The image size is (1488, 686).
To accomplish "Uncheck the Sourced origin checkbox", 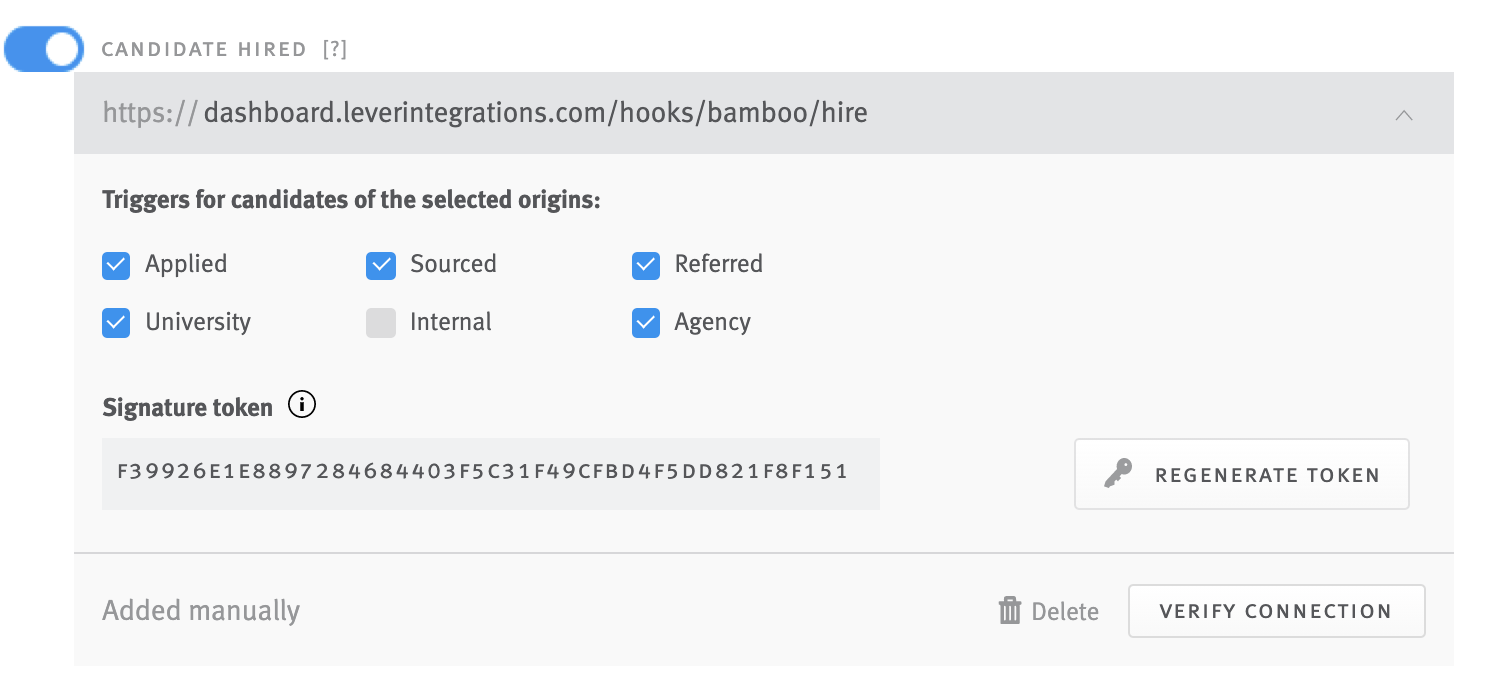I will click(x=381, y=265).
